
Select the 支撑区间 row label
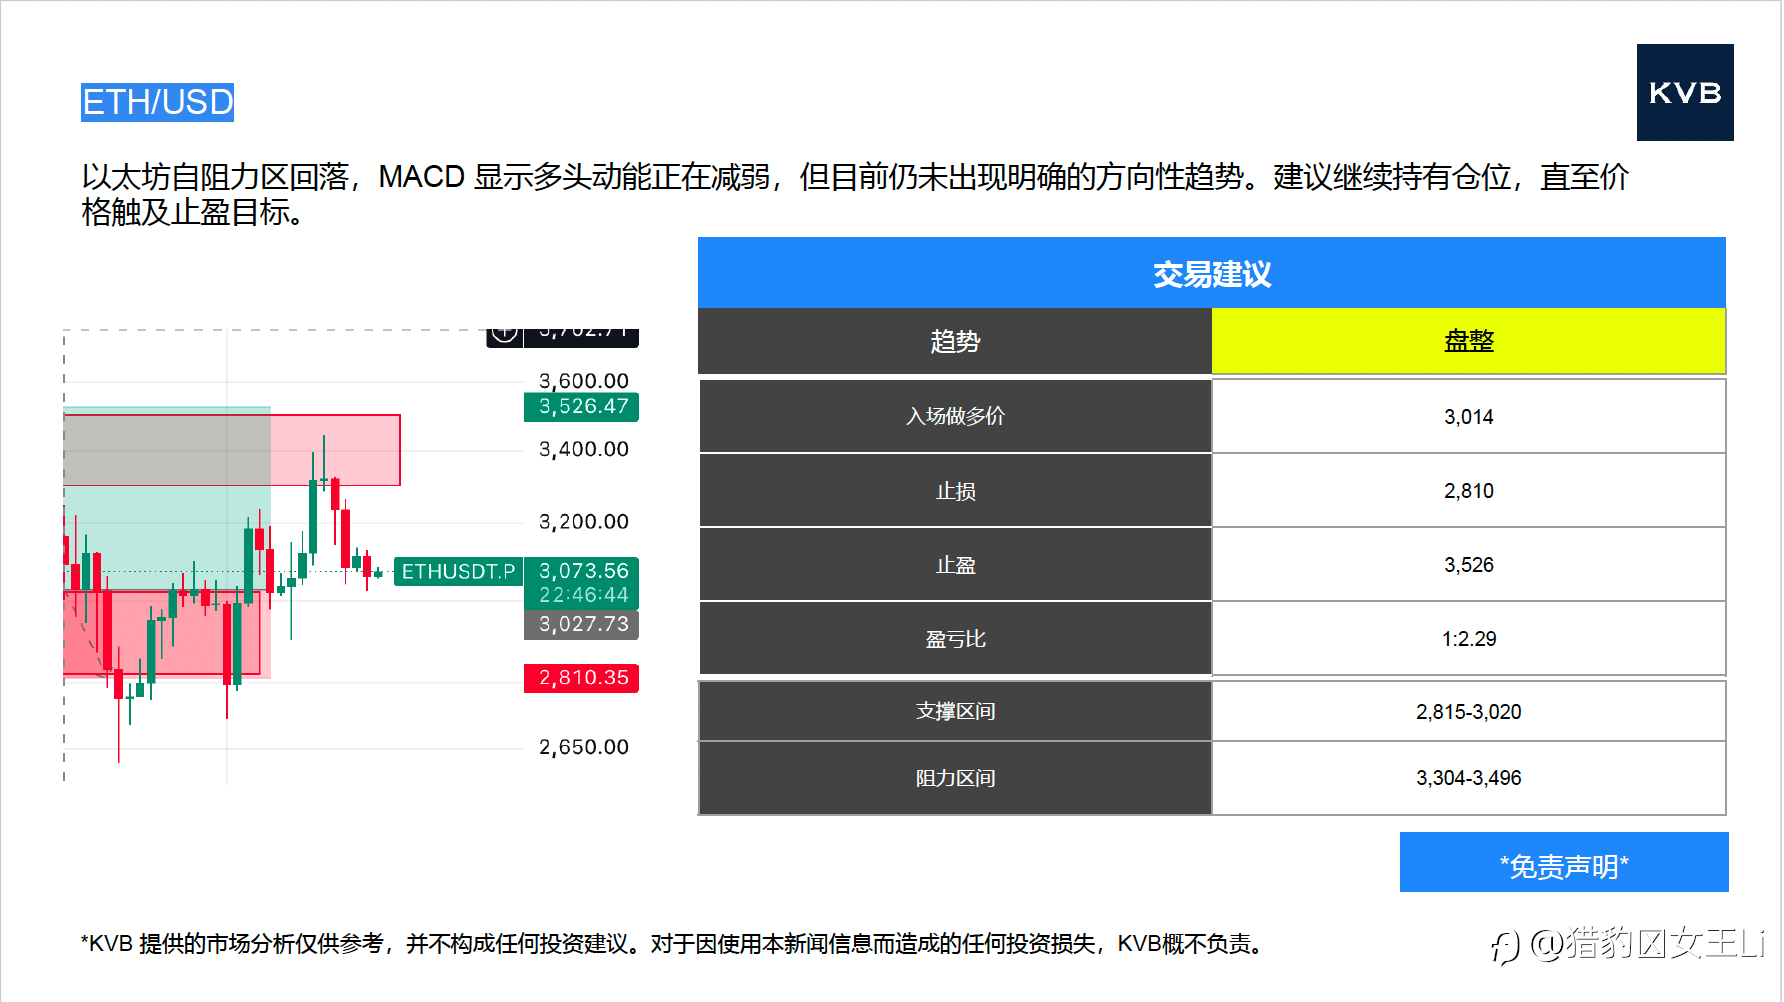pyautogui.click(x=955, y=711)
